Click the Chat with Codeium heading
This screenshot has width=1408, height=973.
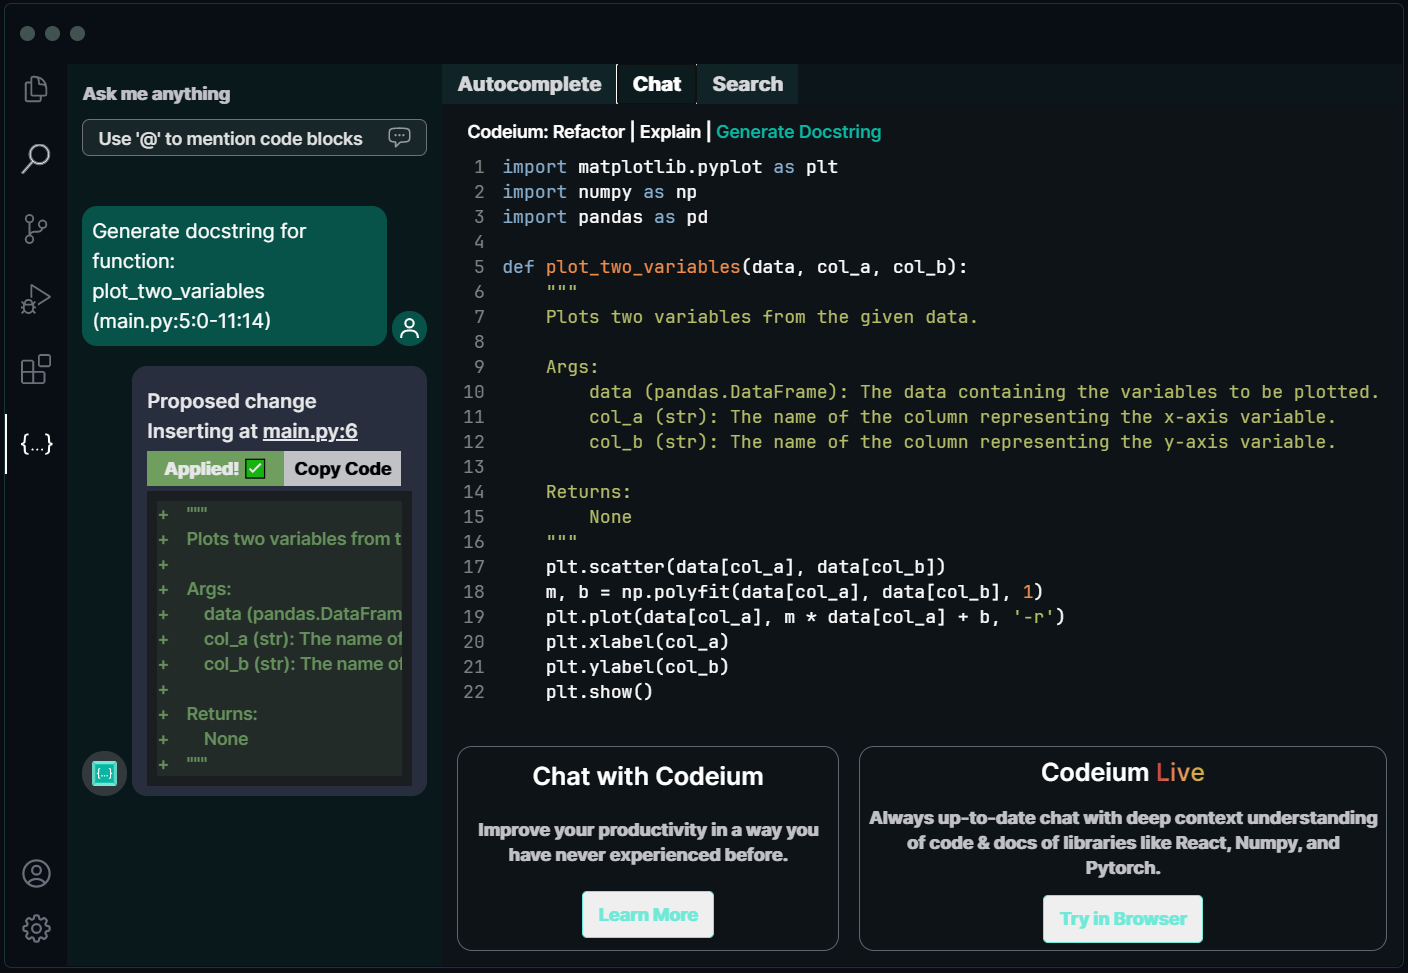pos(648,776)
